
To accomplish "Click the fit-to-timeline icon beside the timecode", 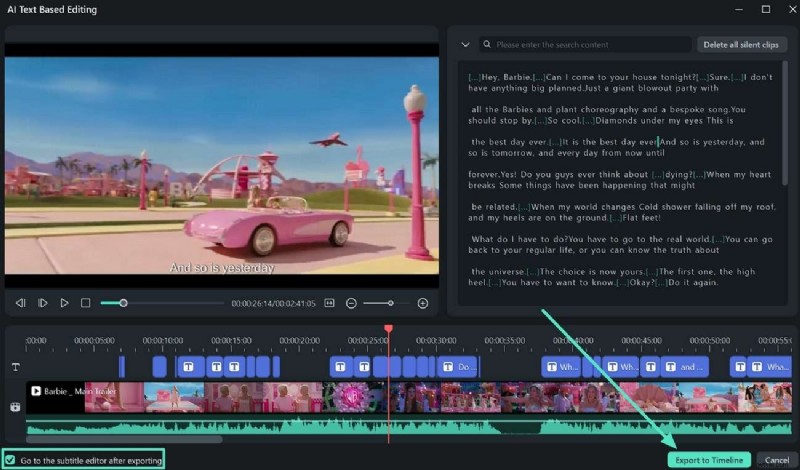I will [x=329, y=303].
